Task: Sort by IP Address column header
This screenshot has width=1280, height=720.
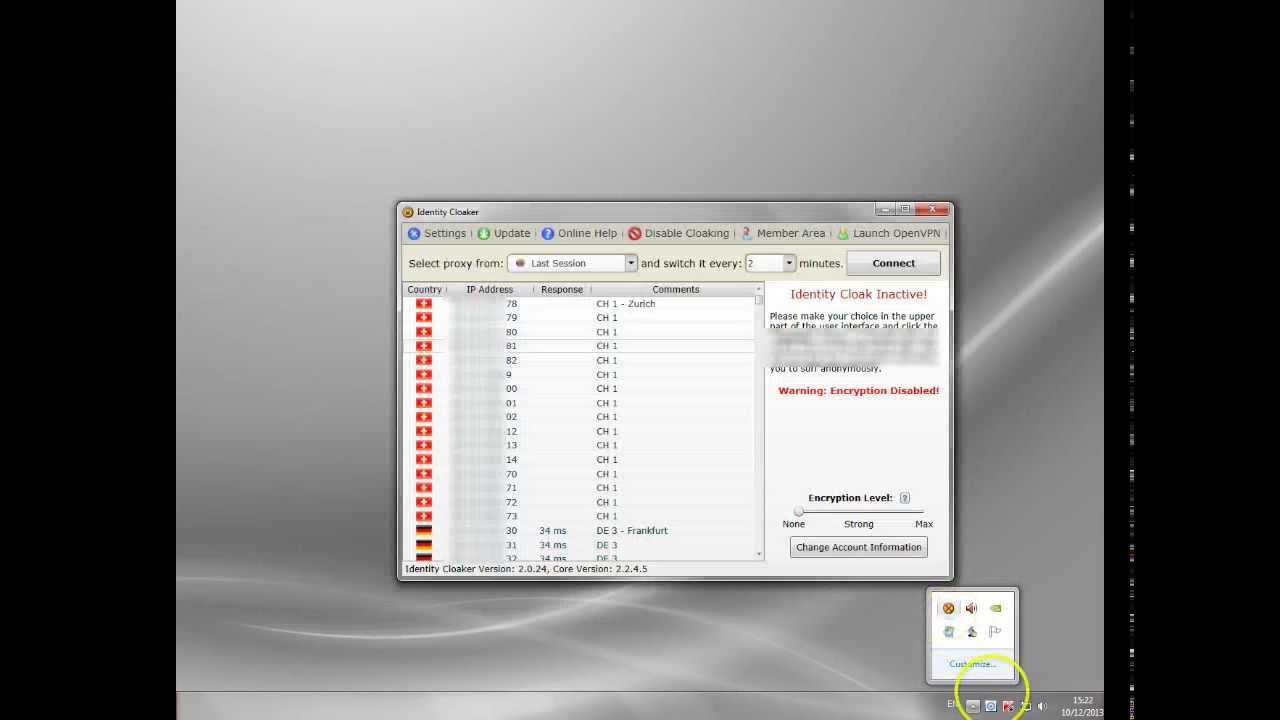Action: point(489,289)
